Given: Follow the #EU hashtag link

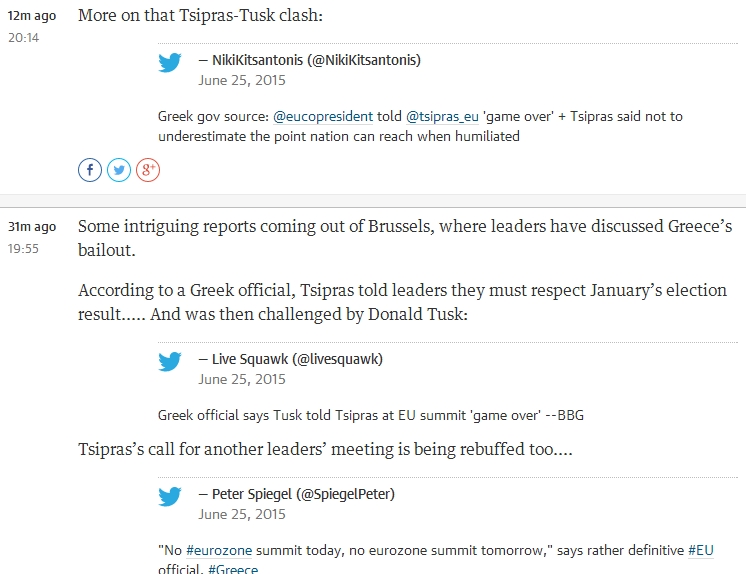Looking at the screenshot, I should 701,551.
